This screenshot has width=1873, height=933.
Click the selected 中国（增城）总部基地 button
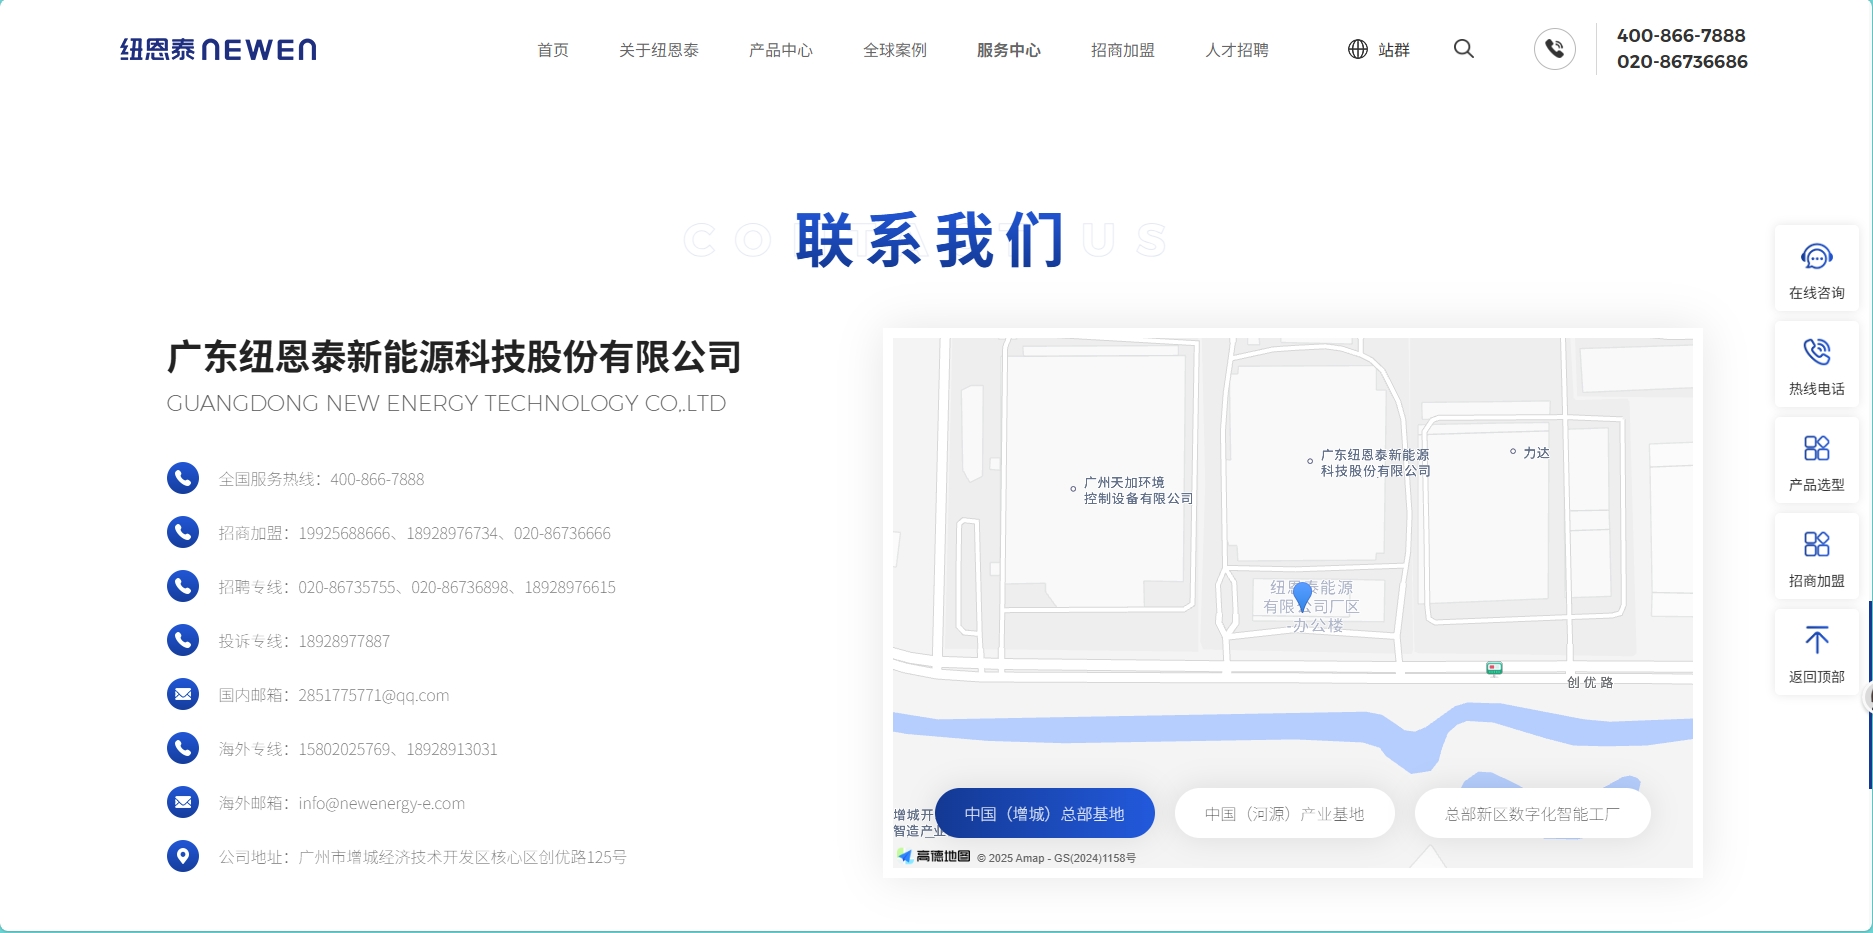[x=1046, y=813]
